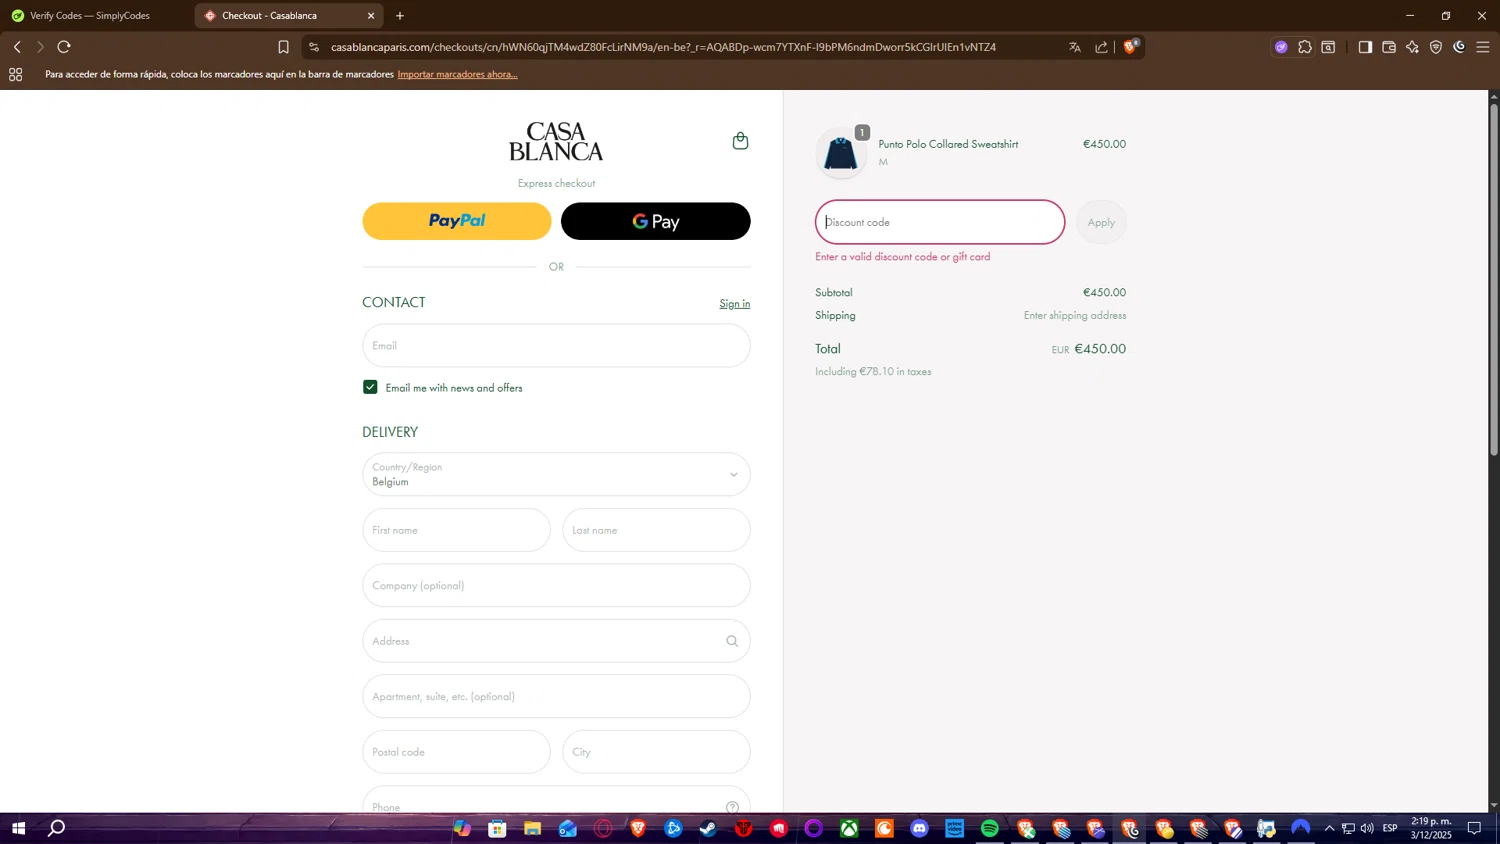
Task: Click the page vertical scrollbar
Action: (1494, 280)
